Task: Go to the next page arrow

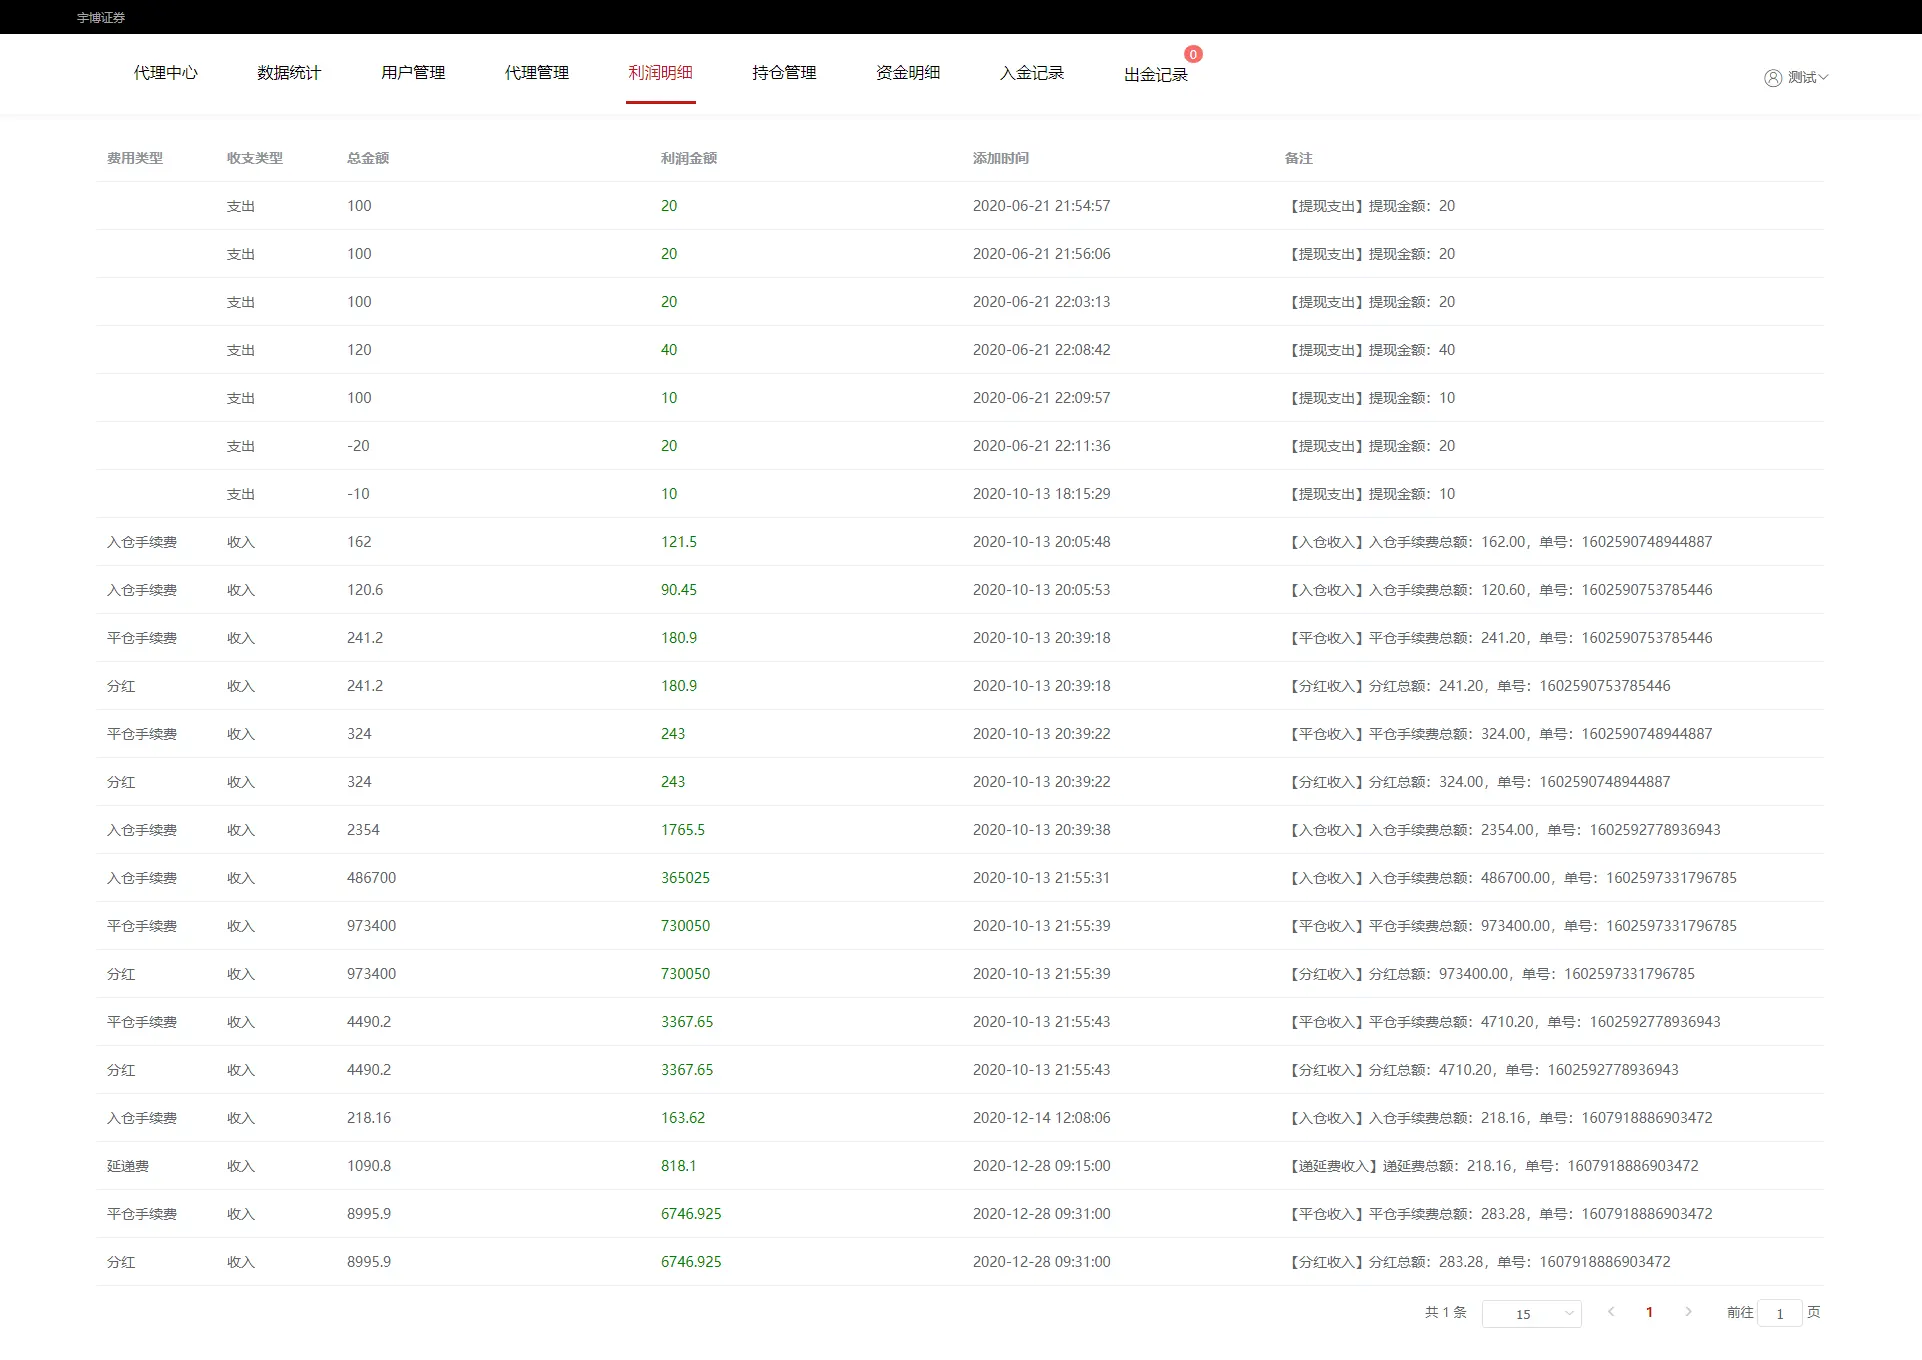Action: point(1688,1312)
